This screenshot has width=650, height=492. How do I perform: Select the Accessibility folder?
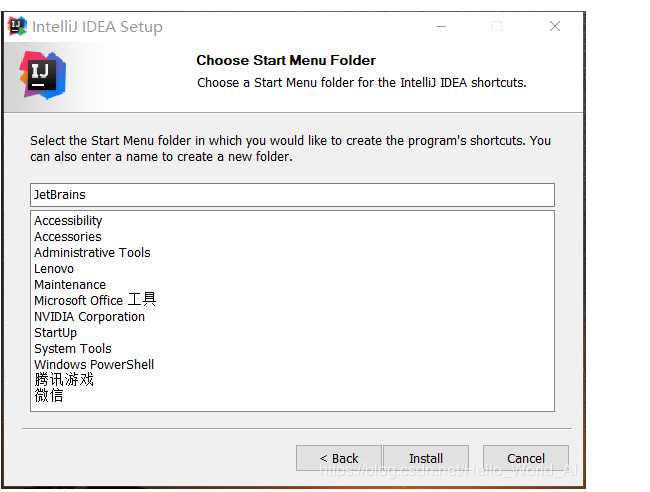(x=68, y=221)
